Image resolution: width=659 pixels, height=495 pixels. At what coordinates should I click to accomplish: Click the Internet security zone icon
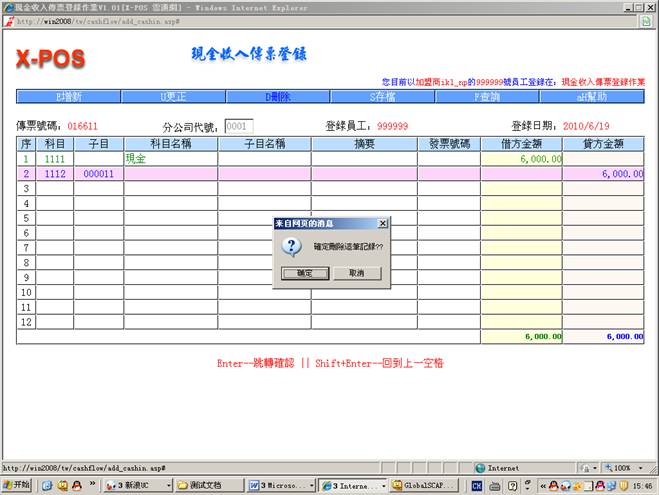481,467
